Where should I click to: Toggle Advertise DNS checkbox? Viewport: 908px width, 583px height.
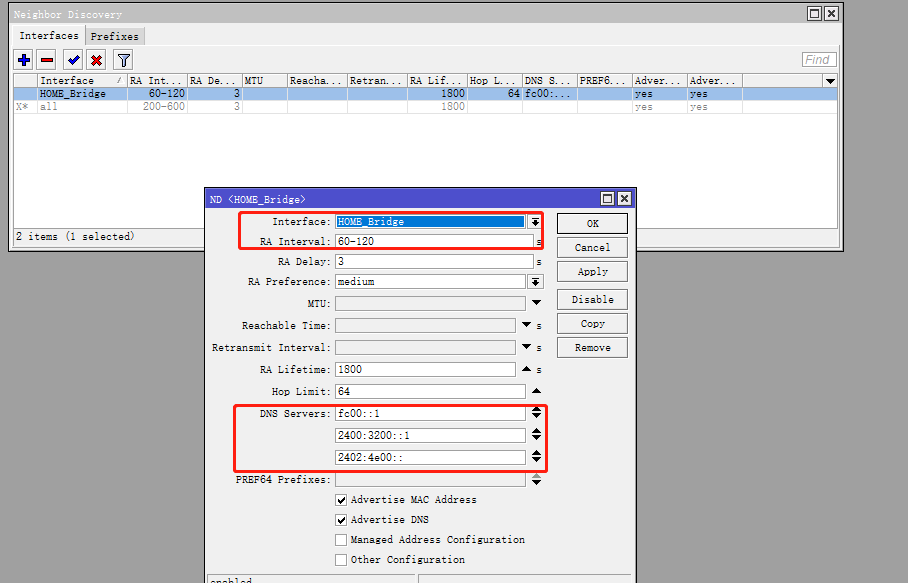click(341, 520)
